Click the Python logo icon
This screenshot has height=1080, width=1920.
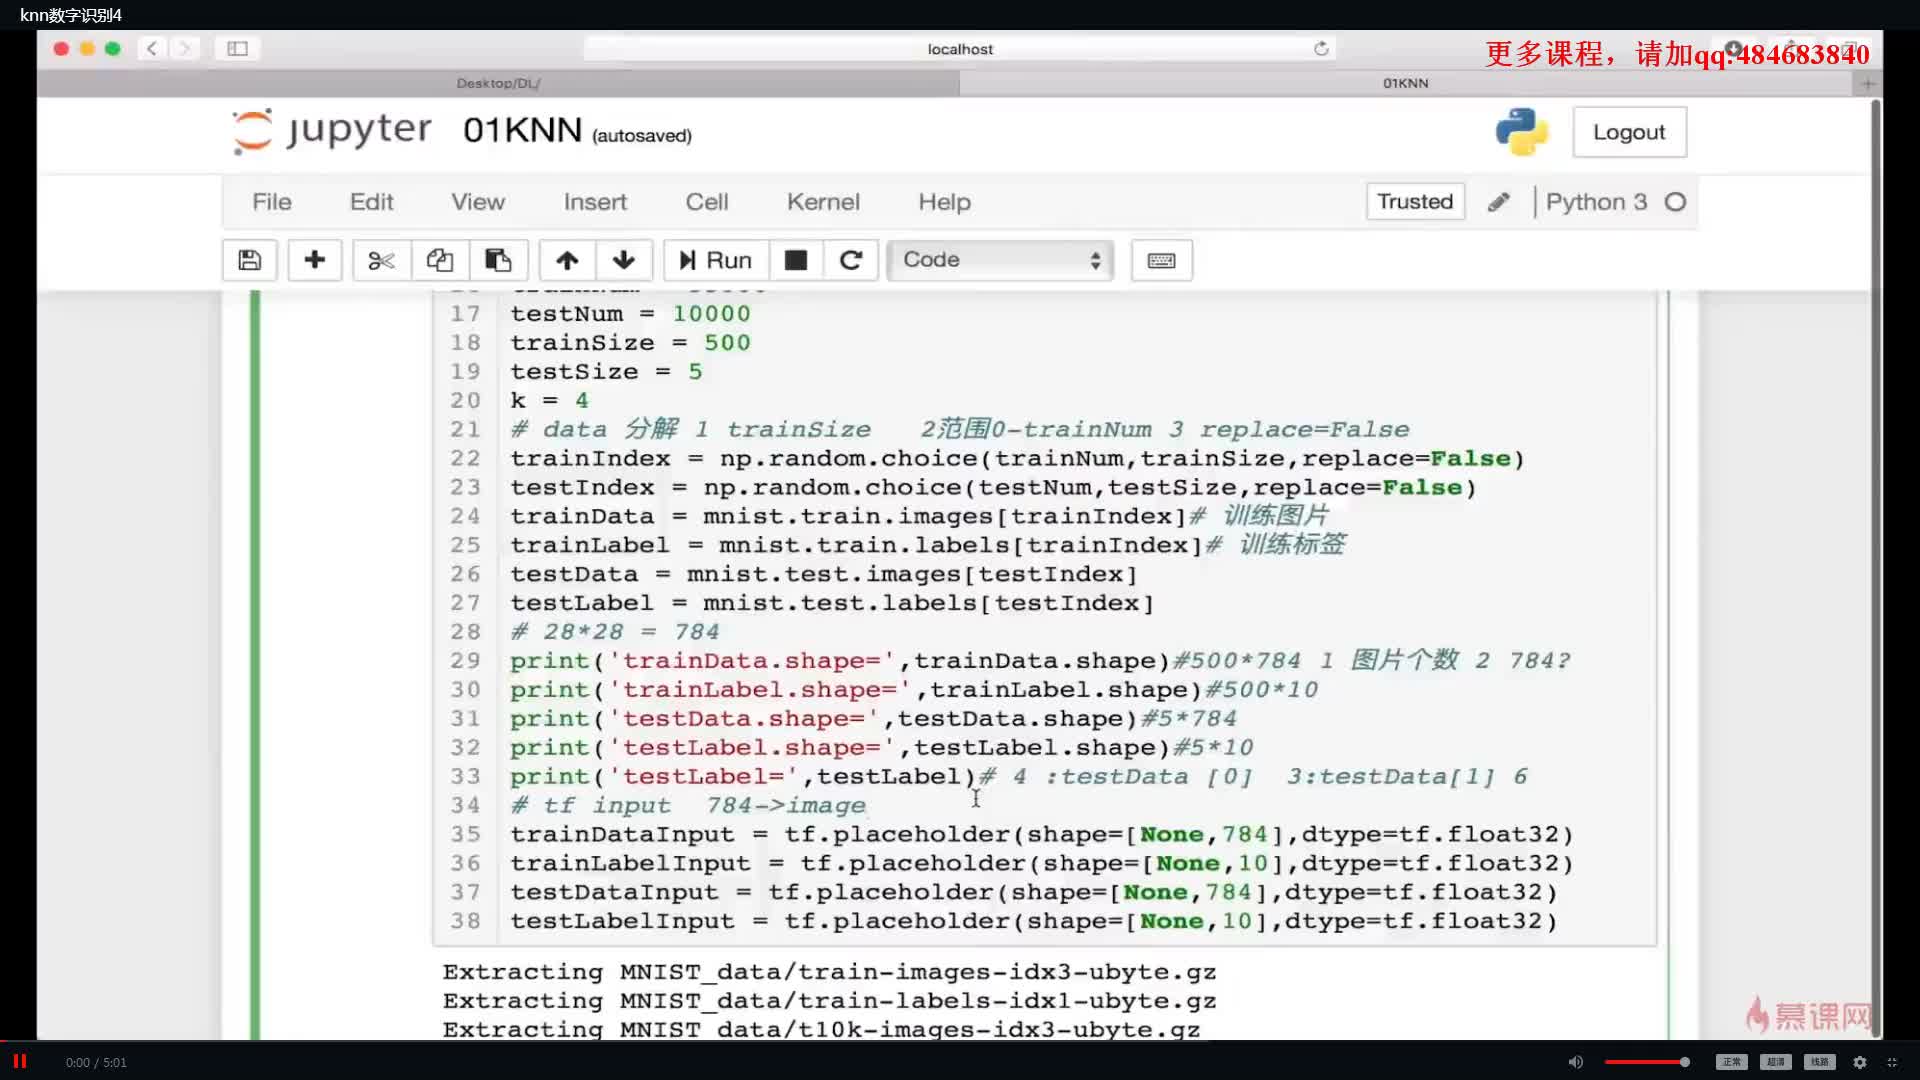pos(1521,132)
